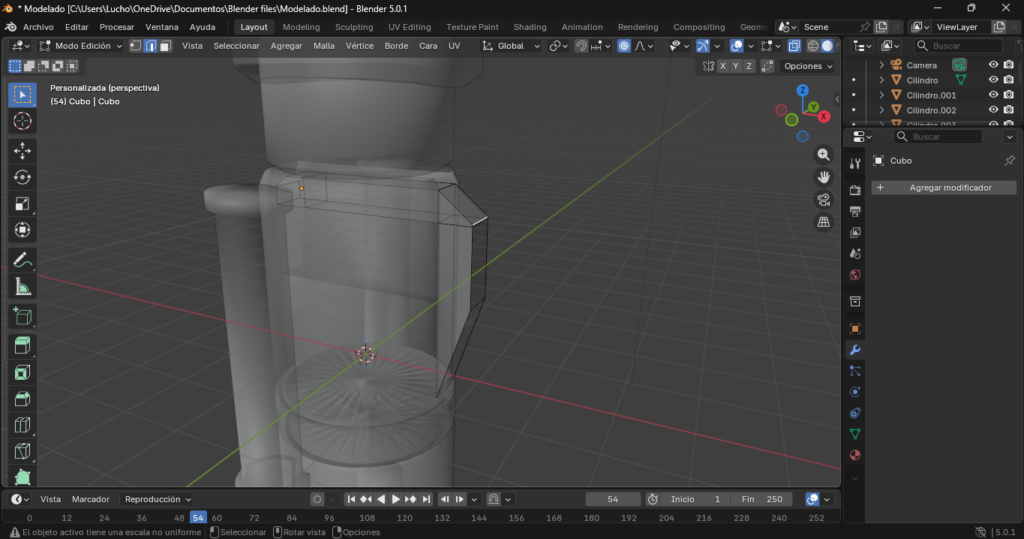1024x539 pixels.
Task: Jump to the first frame
Action: point(351,499)
